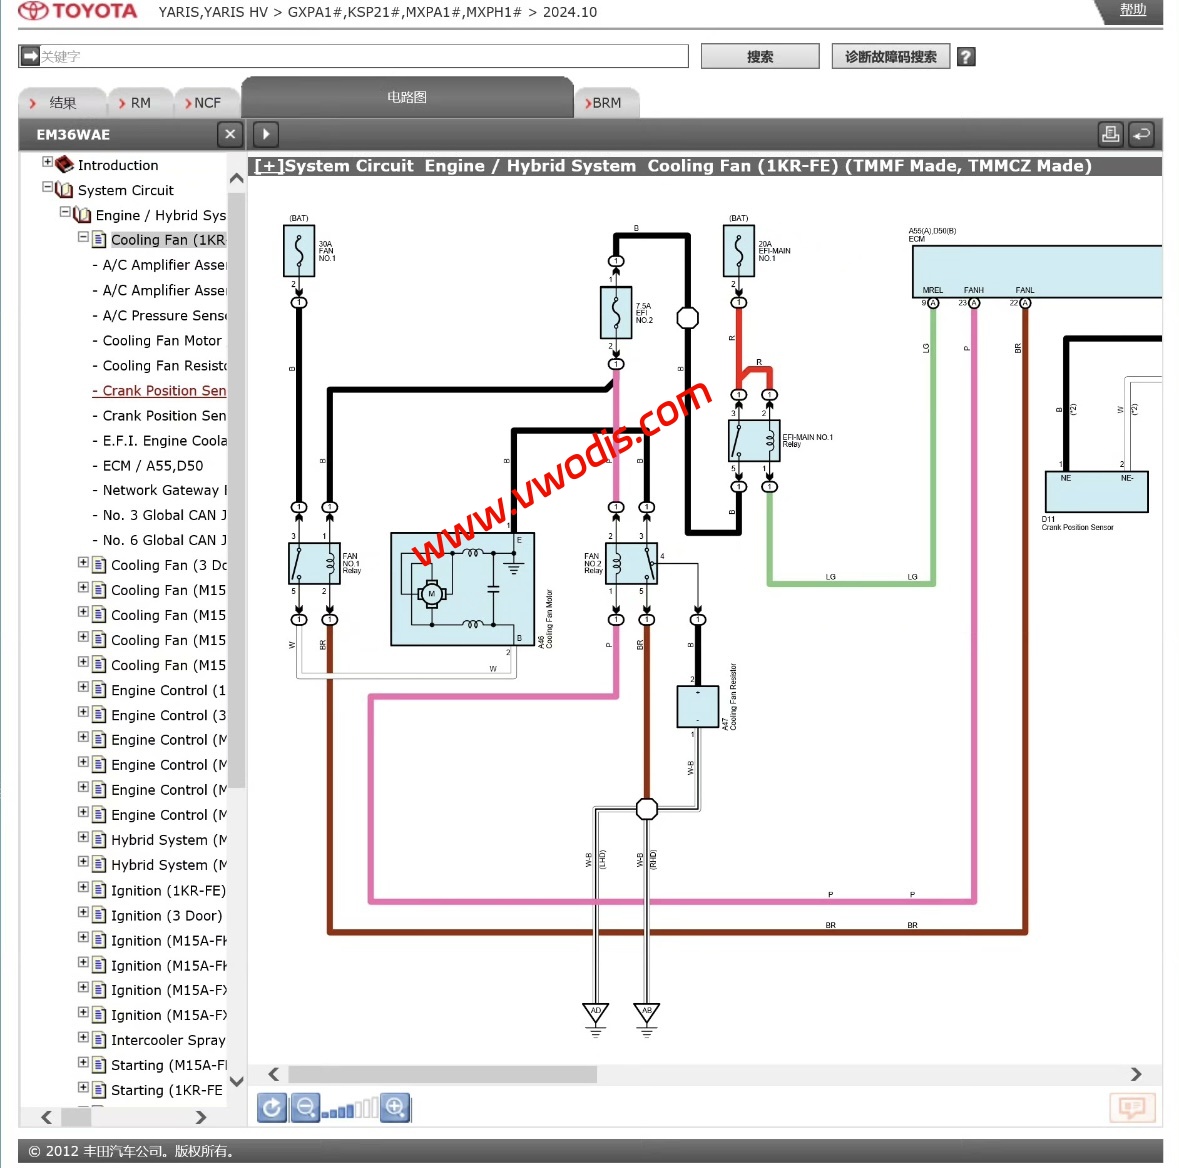Click the zoom in magnifier icon
Image resolution: width=1179 pixels, height=1168 pixels.
pos(395,1107)
